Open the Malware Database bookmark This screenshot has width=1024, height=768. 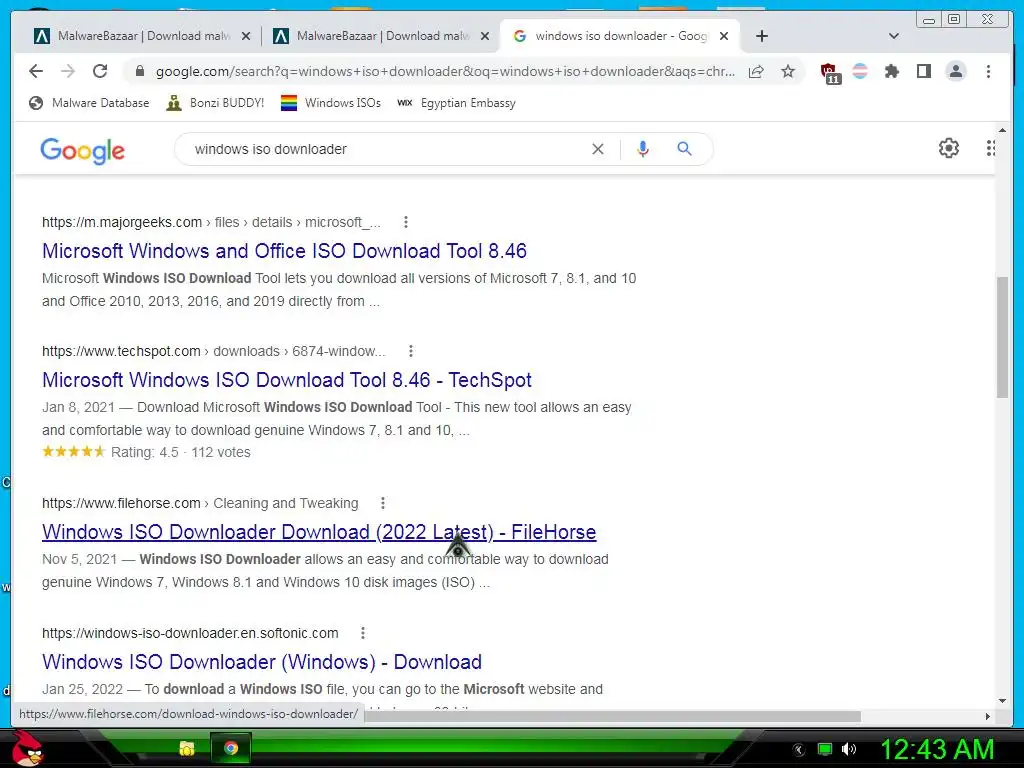(89, 103)
